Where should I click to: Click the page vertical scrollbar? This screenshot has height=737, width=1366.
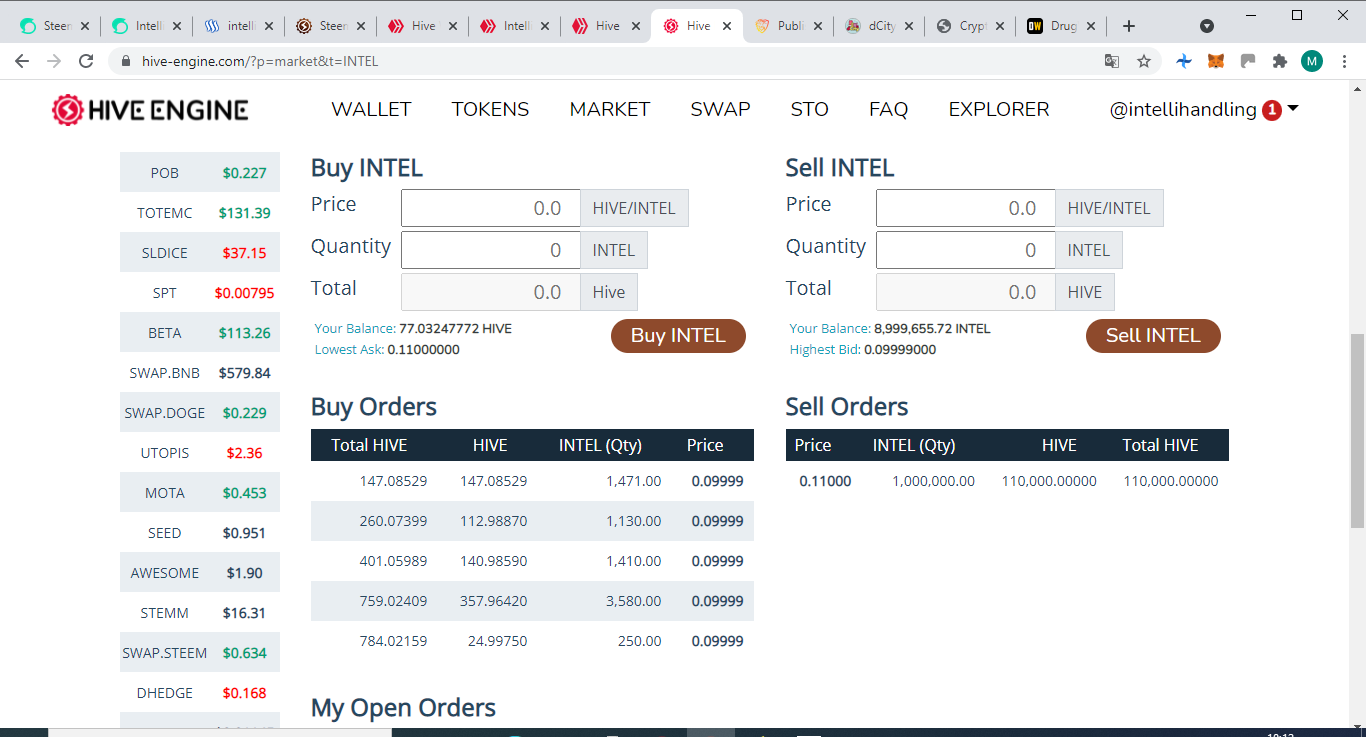pyautogui.click(x=1357, y=430)
